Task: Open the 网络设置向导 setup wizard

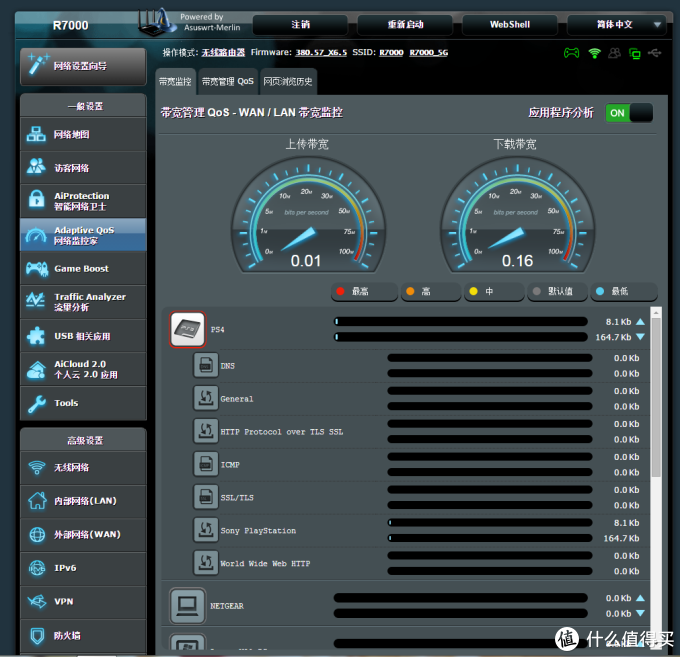Action: pos(83,66)
